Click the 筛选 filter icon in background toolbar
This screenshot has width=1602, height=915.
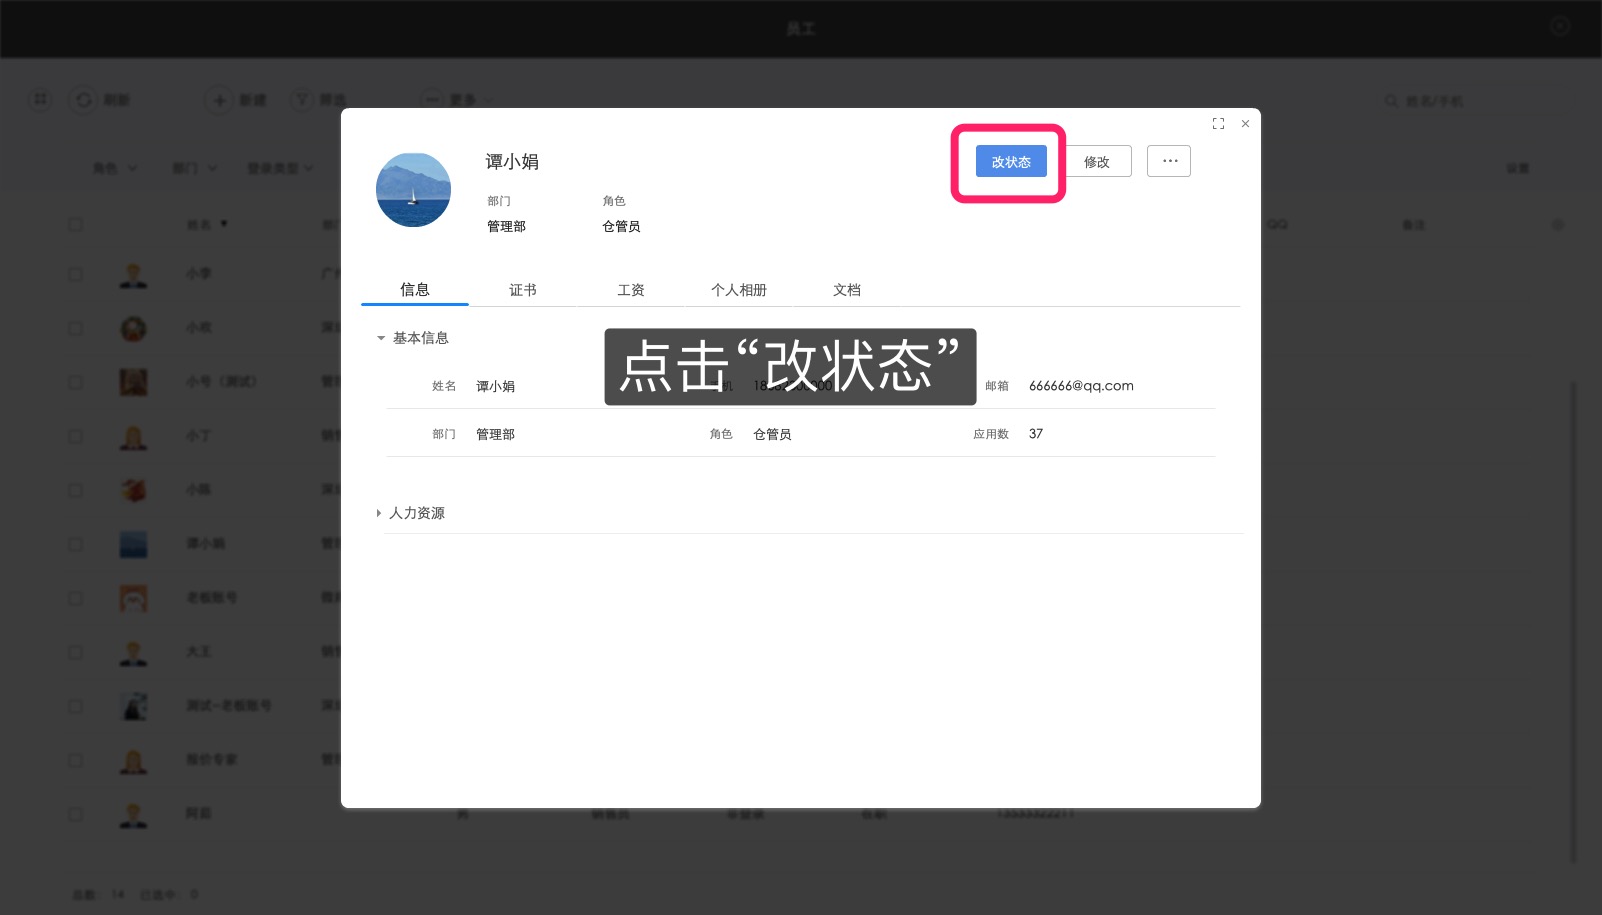coord(302,100)
